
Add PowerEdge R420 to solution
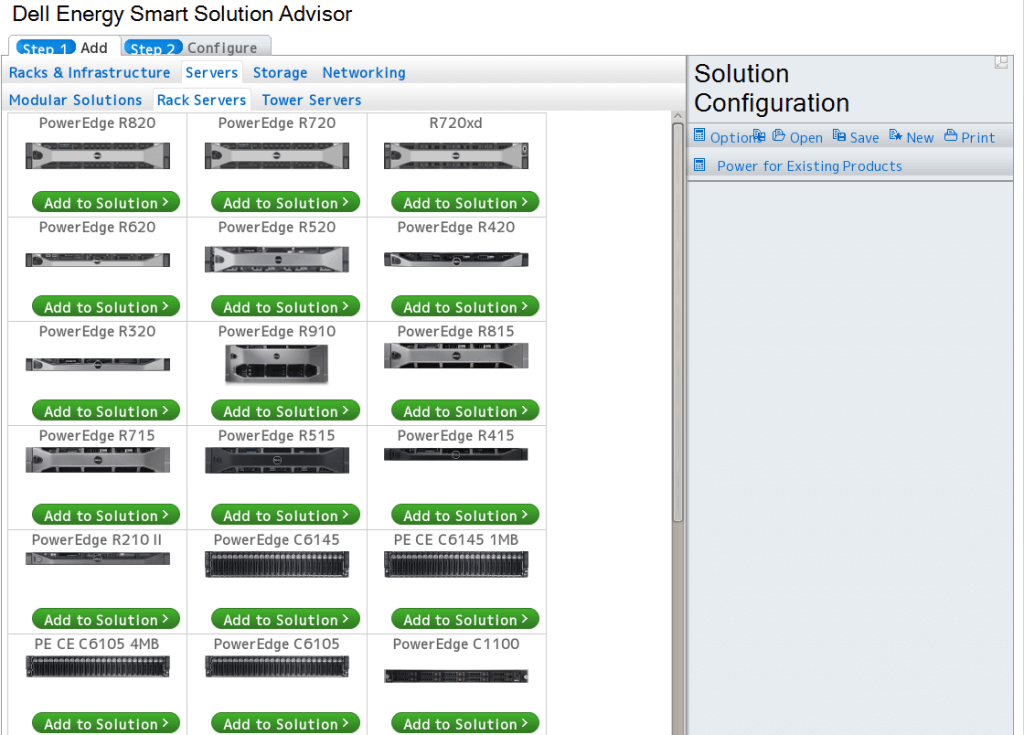(x=465, y=306)
